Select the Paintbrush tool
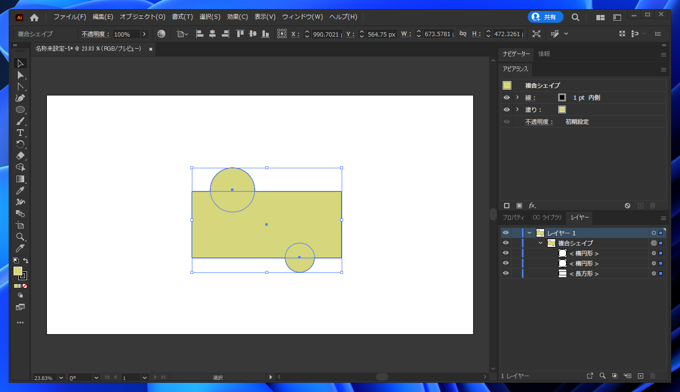 [20, 121]
